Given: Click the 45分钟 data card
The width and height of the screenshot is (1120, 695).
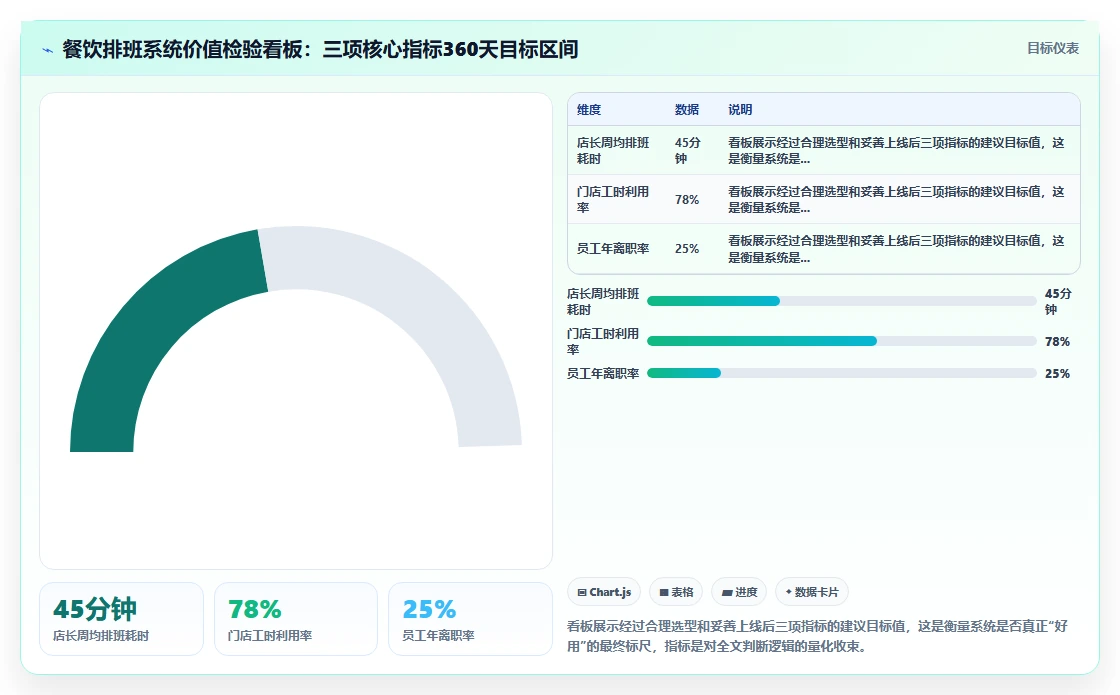Looking at the screenshot, I should (121, 619).
